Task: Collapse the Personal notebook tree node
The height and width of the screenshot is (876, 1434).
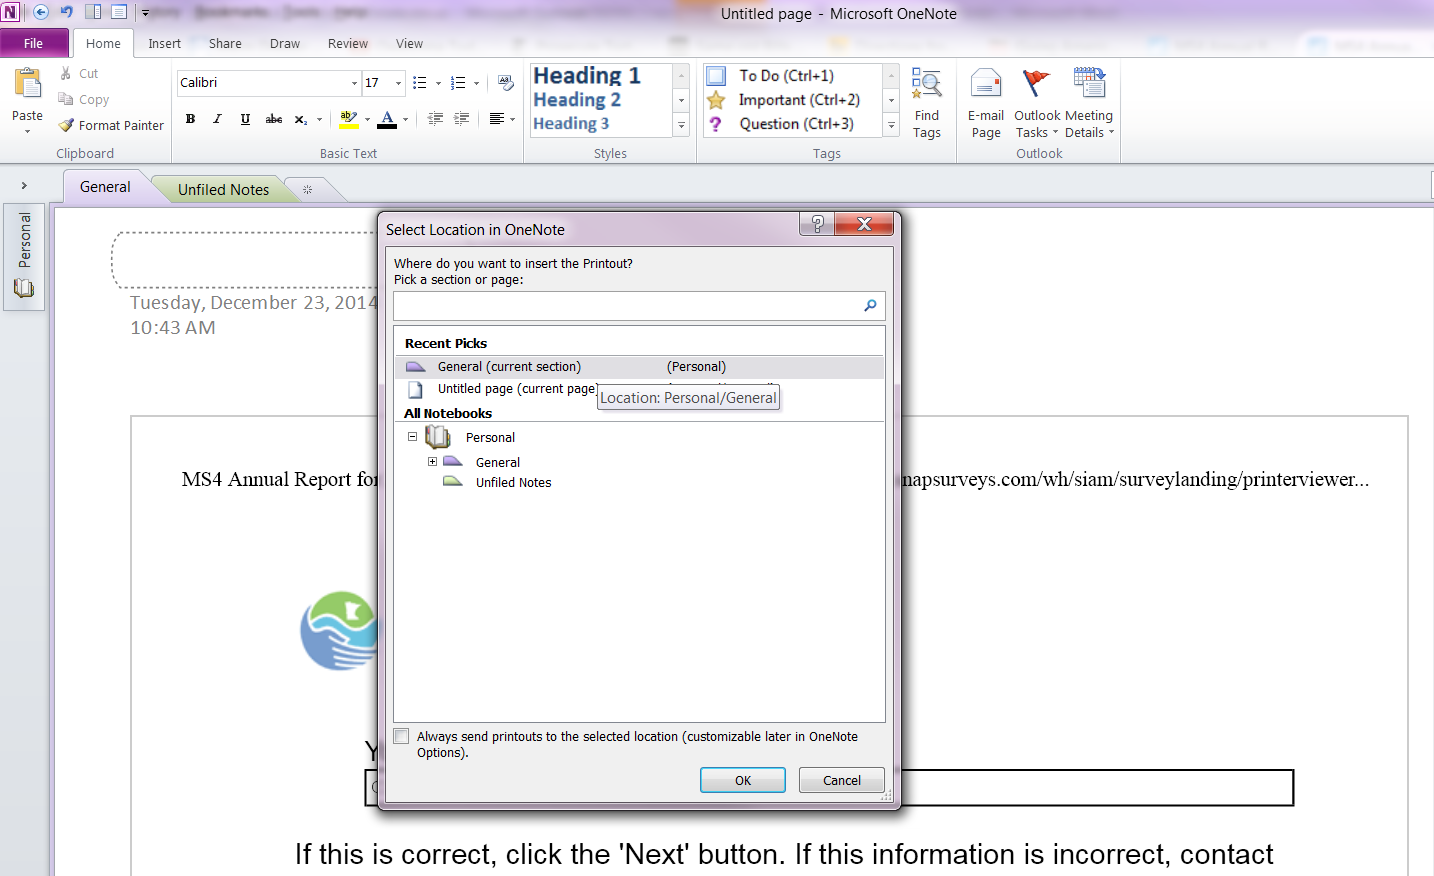Action: (x=412, y=437)
